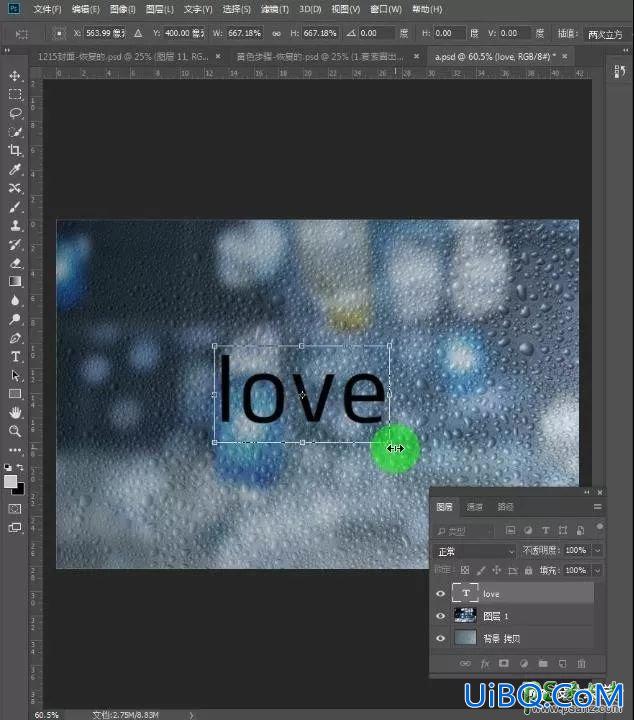Create new adjustment layer icon

(523, 664)
